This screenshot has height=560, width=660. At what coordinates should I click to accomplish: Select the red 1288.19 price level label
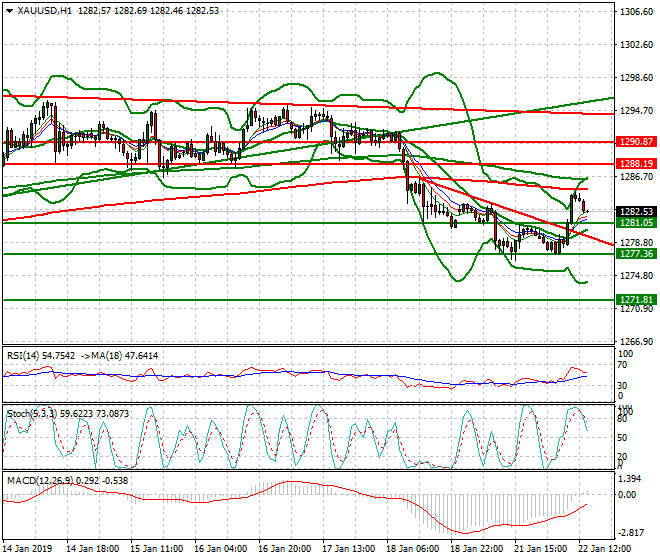636,163
